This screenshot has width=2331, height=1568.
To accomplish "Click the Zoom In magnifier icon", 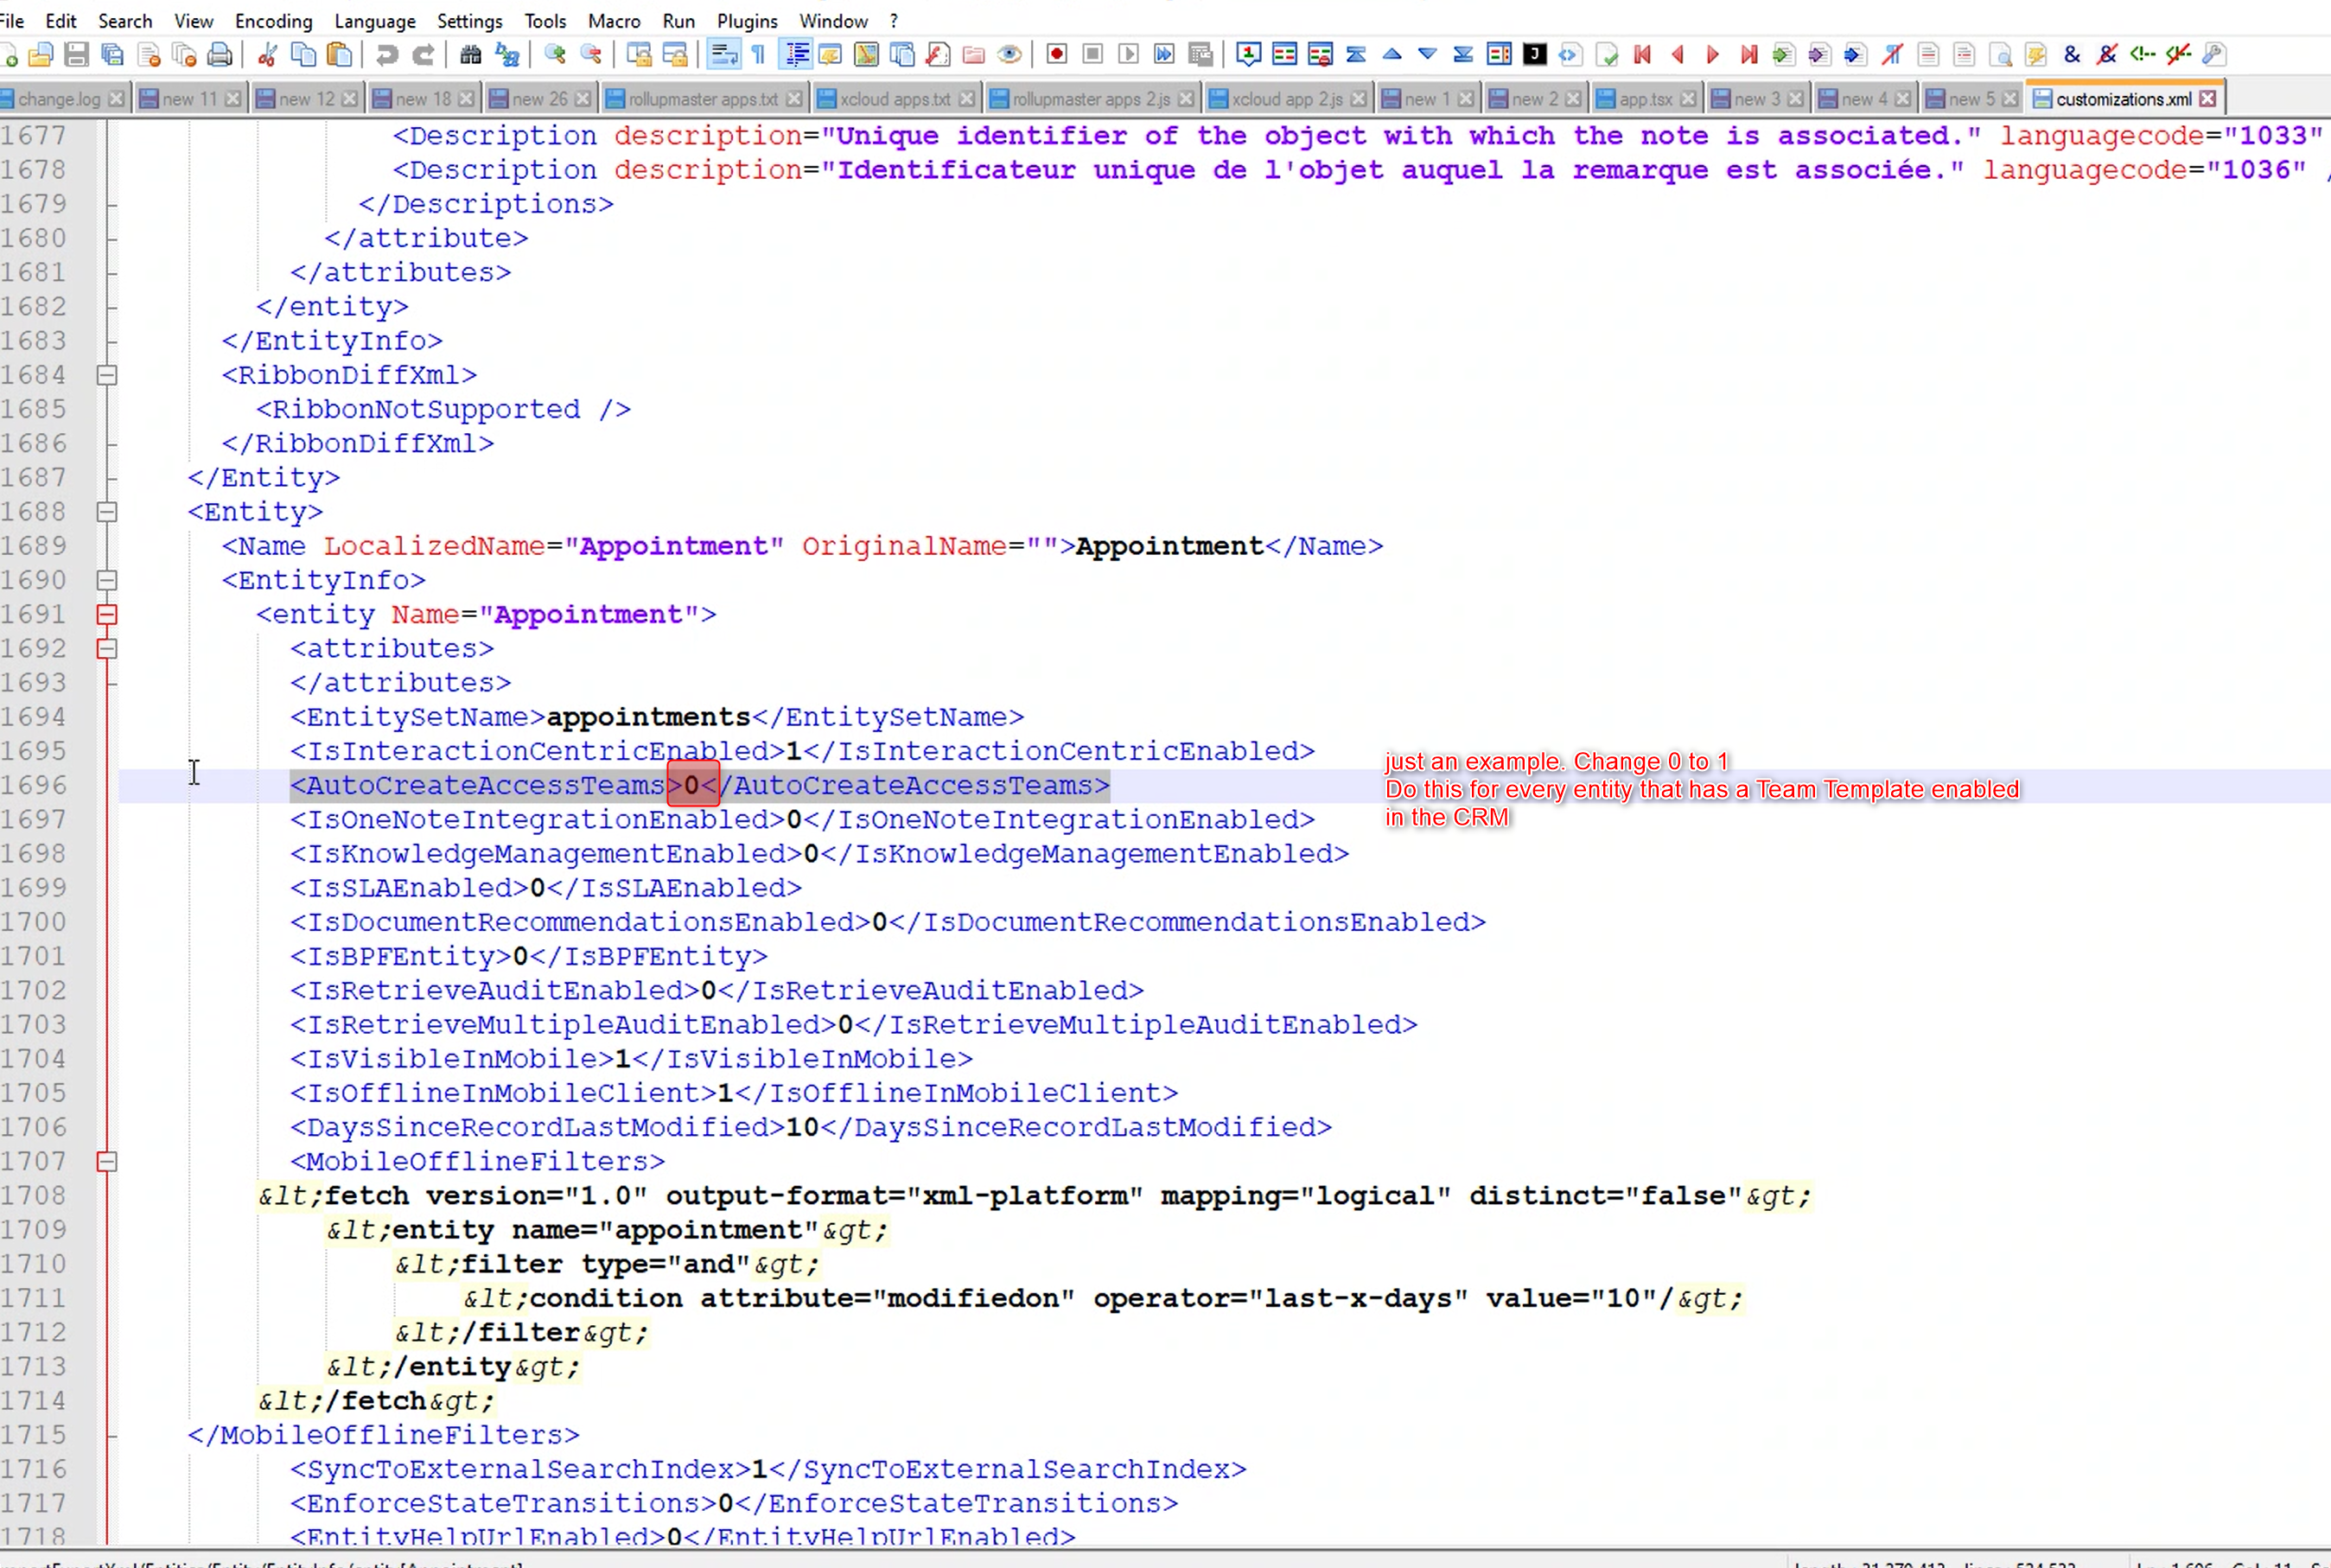I will coord(555,54).
